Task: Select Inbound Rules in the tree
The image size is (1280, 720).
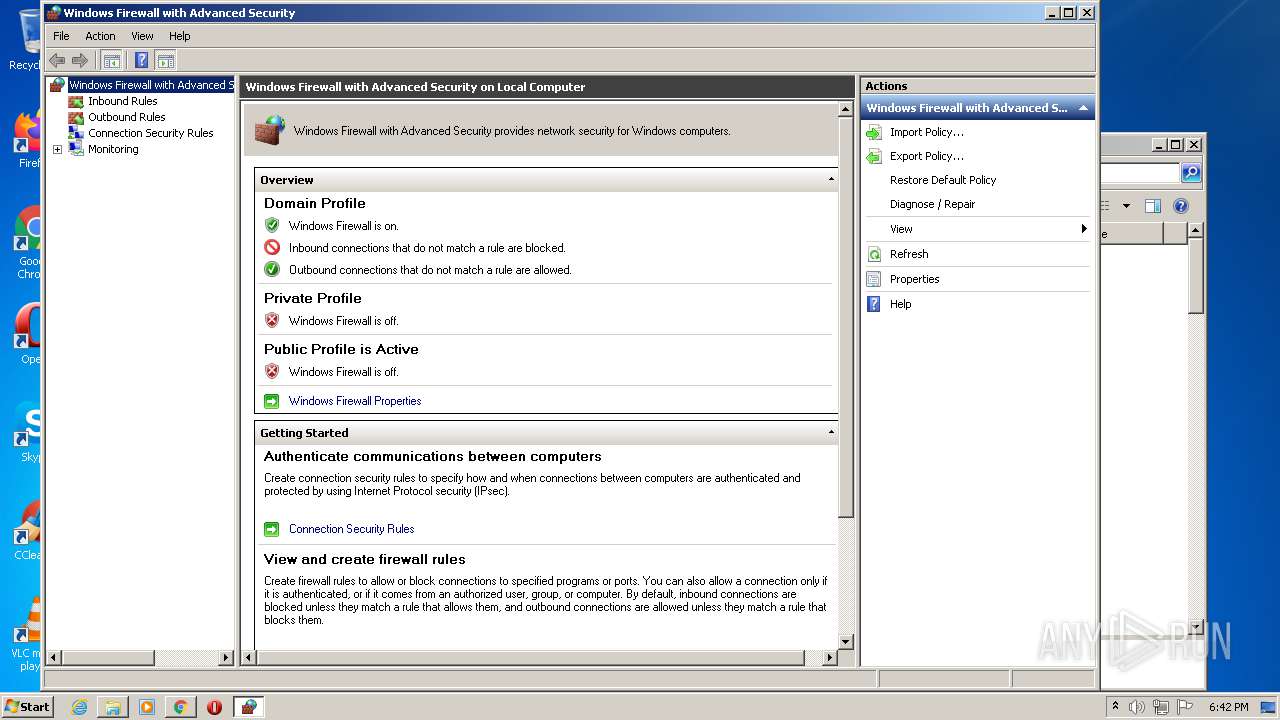Action: pyautogui.click(x=122, y=101)
